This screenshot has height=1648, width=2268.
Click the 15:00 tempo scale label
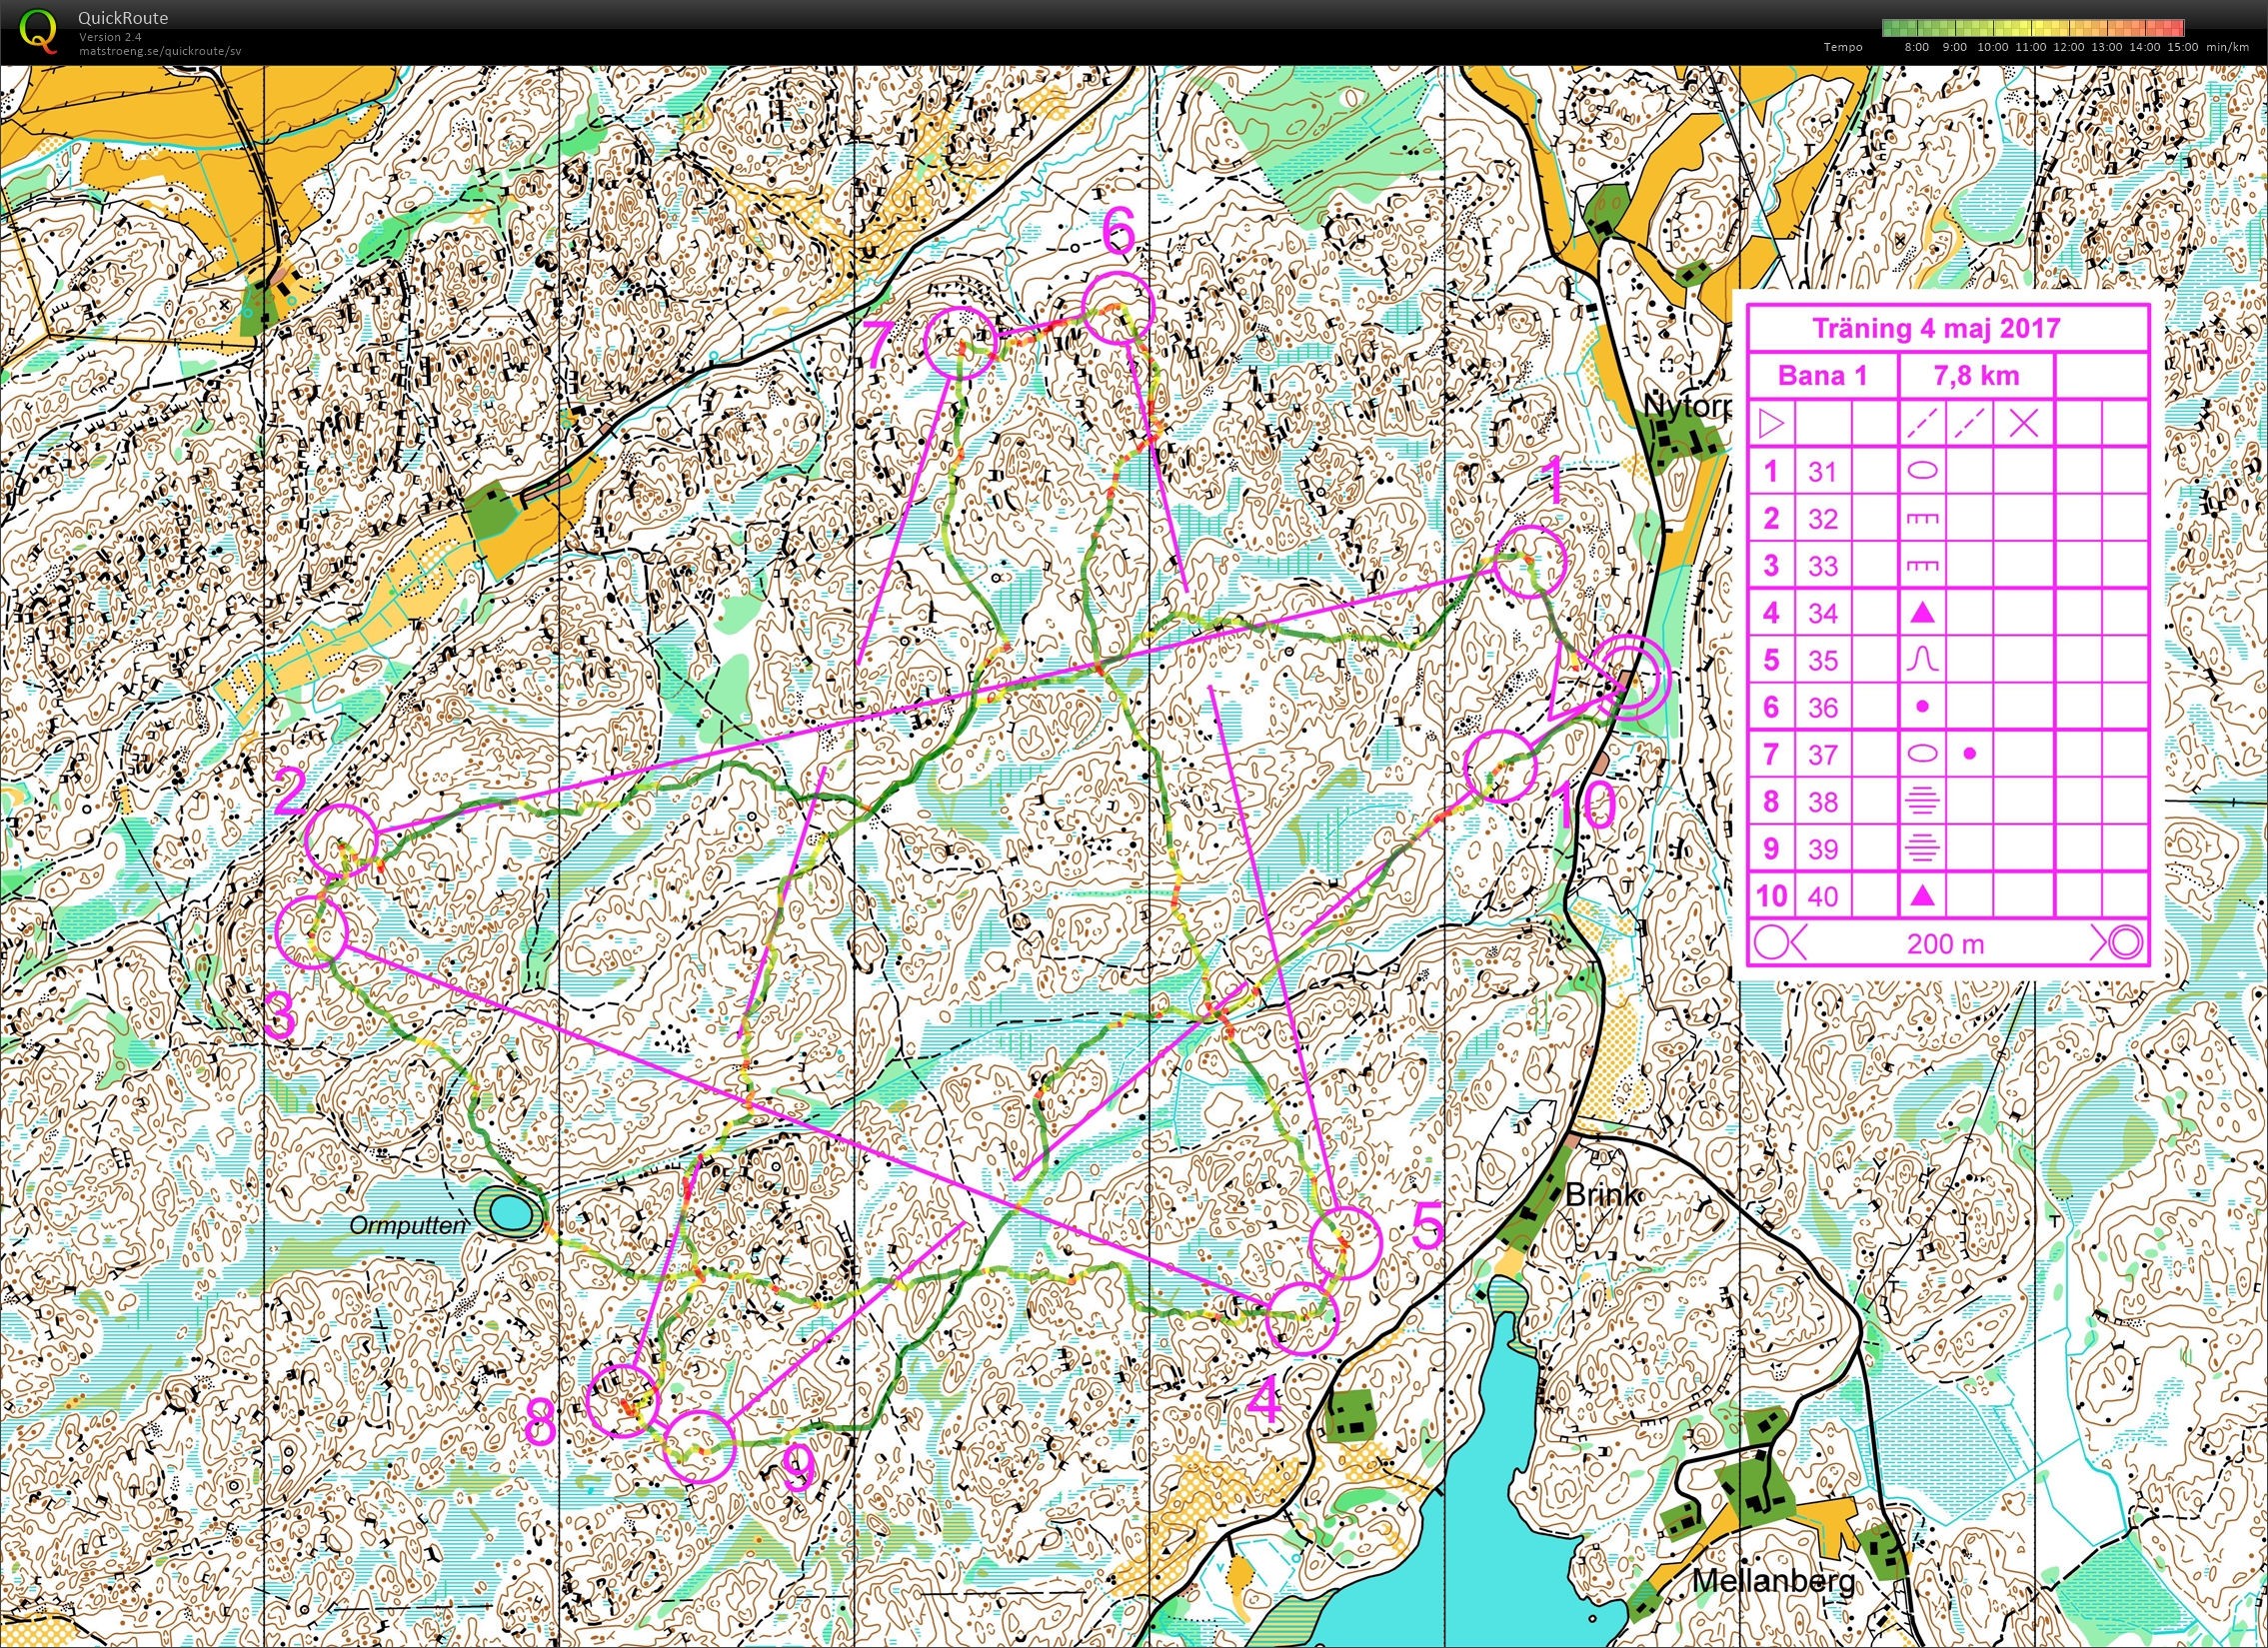pos(2183,47)
